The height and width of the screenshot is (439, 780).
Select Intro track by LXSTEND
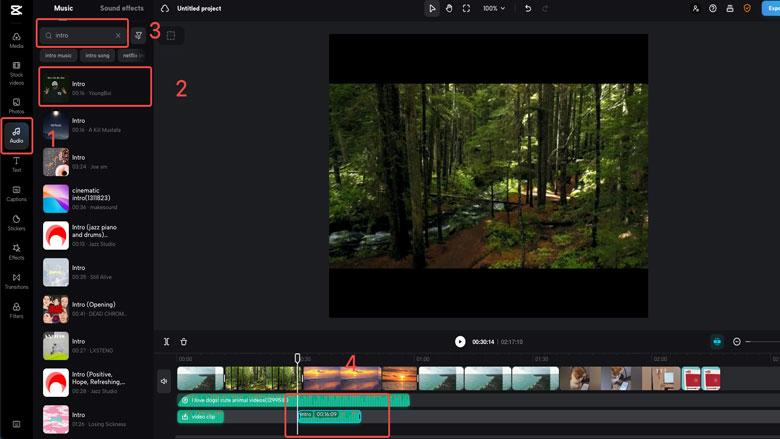click(x=95, y=346)
